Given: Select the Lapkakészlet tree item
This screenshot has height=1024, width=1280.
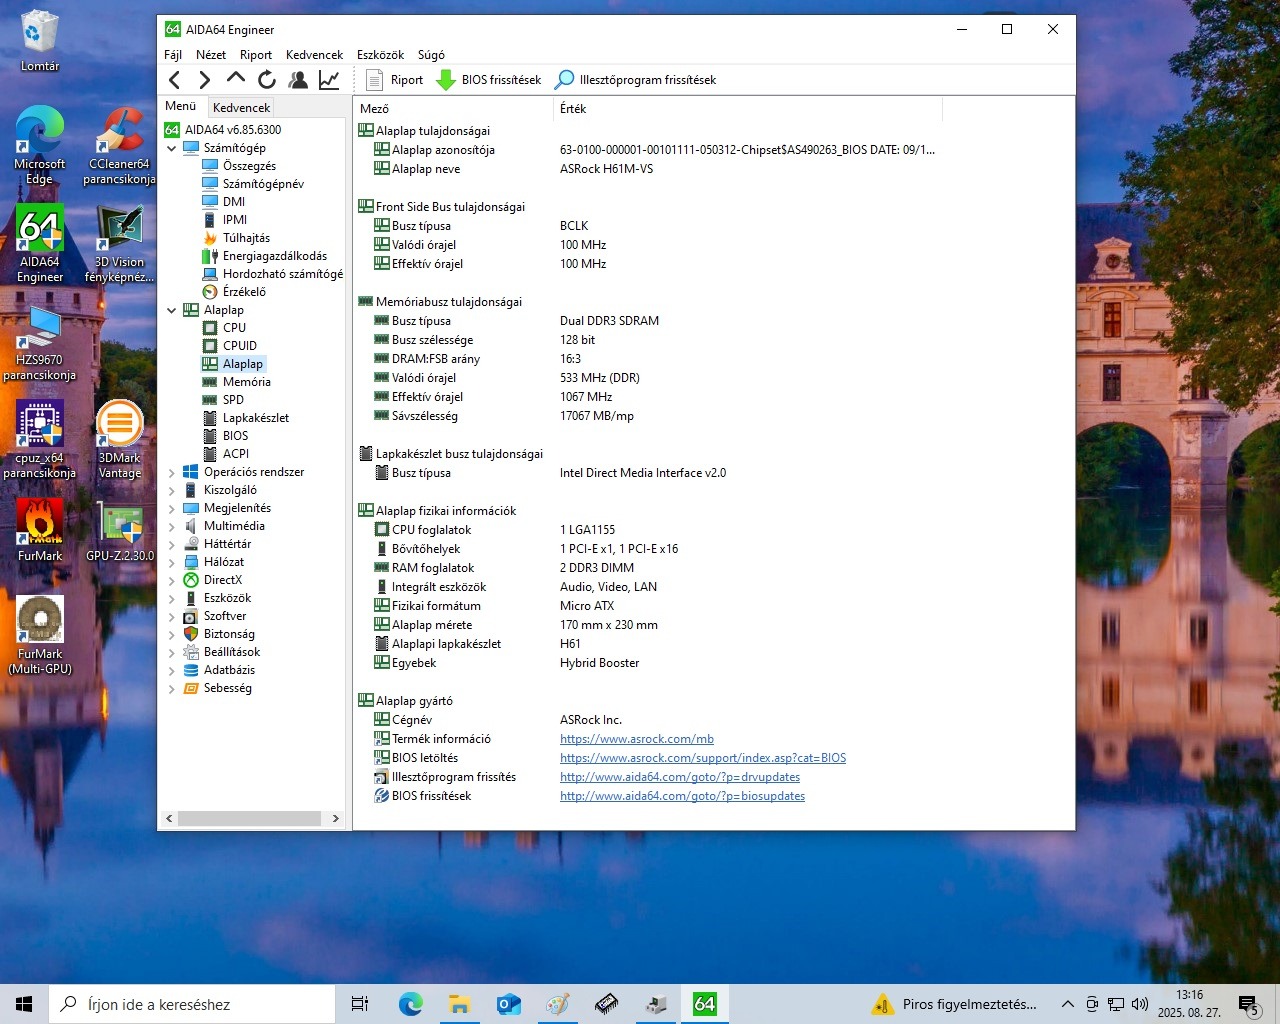Looking at the screenshot, I should [256, 418].
